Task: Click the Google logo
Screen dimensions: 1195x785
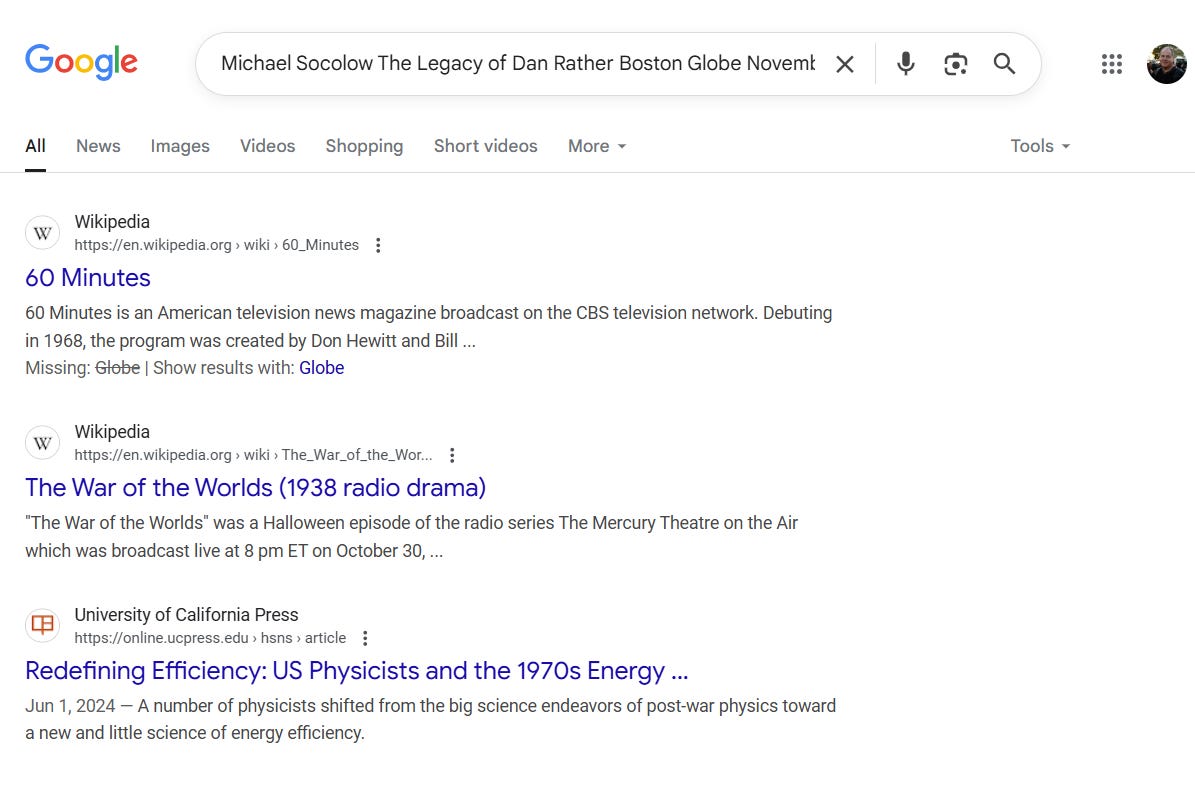Action: point(81,62)
